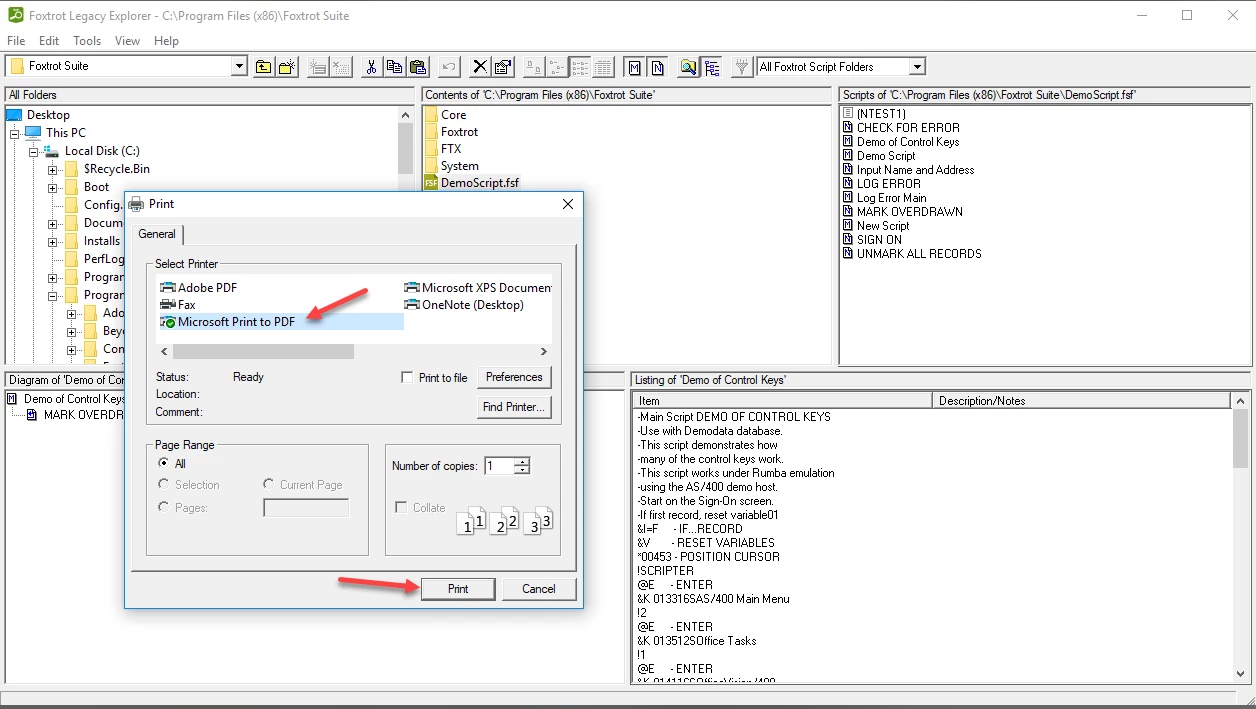The image size is (1256, 709).
Task: Toggle the Collate checkbox
Action: [401, 508]
